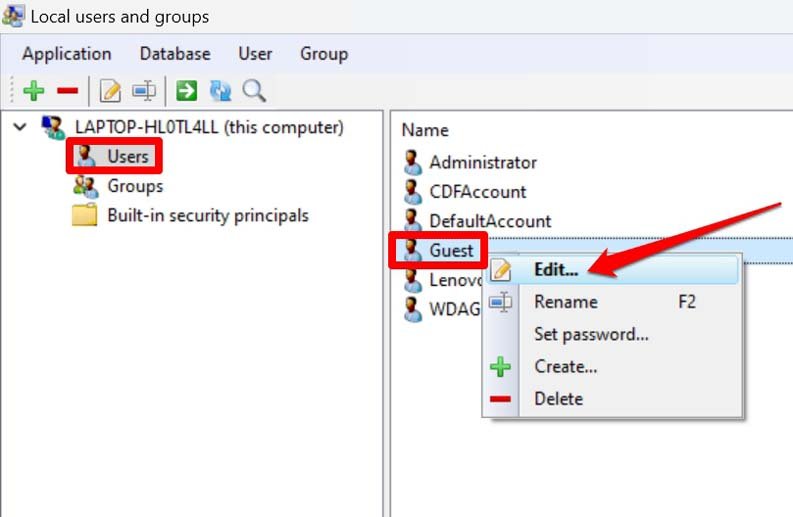Select Delete in the context menu
This screenshot has height=517, width=793.
(558, 399)
